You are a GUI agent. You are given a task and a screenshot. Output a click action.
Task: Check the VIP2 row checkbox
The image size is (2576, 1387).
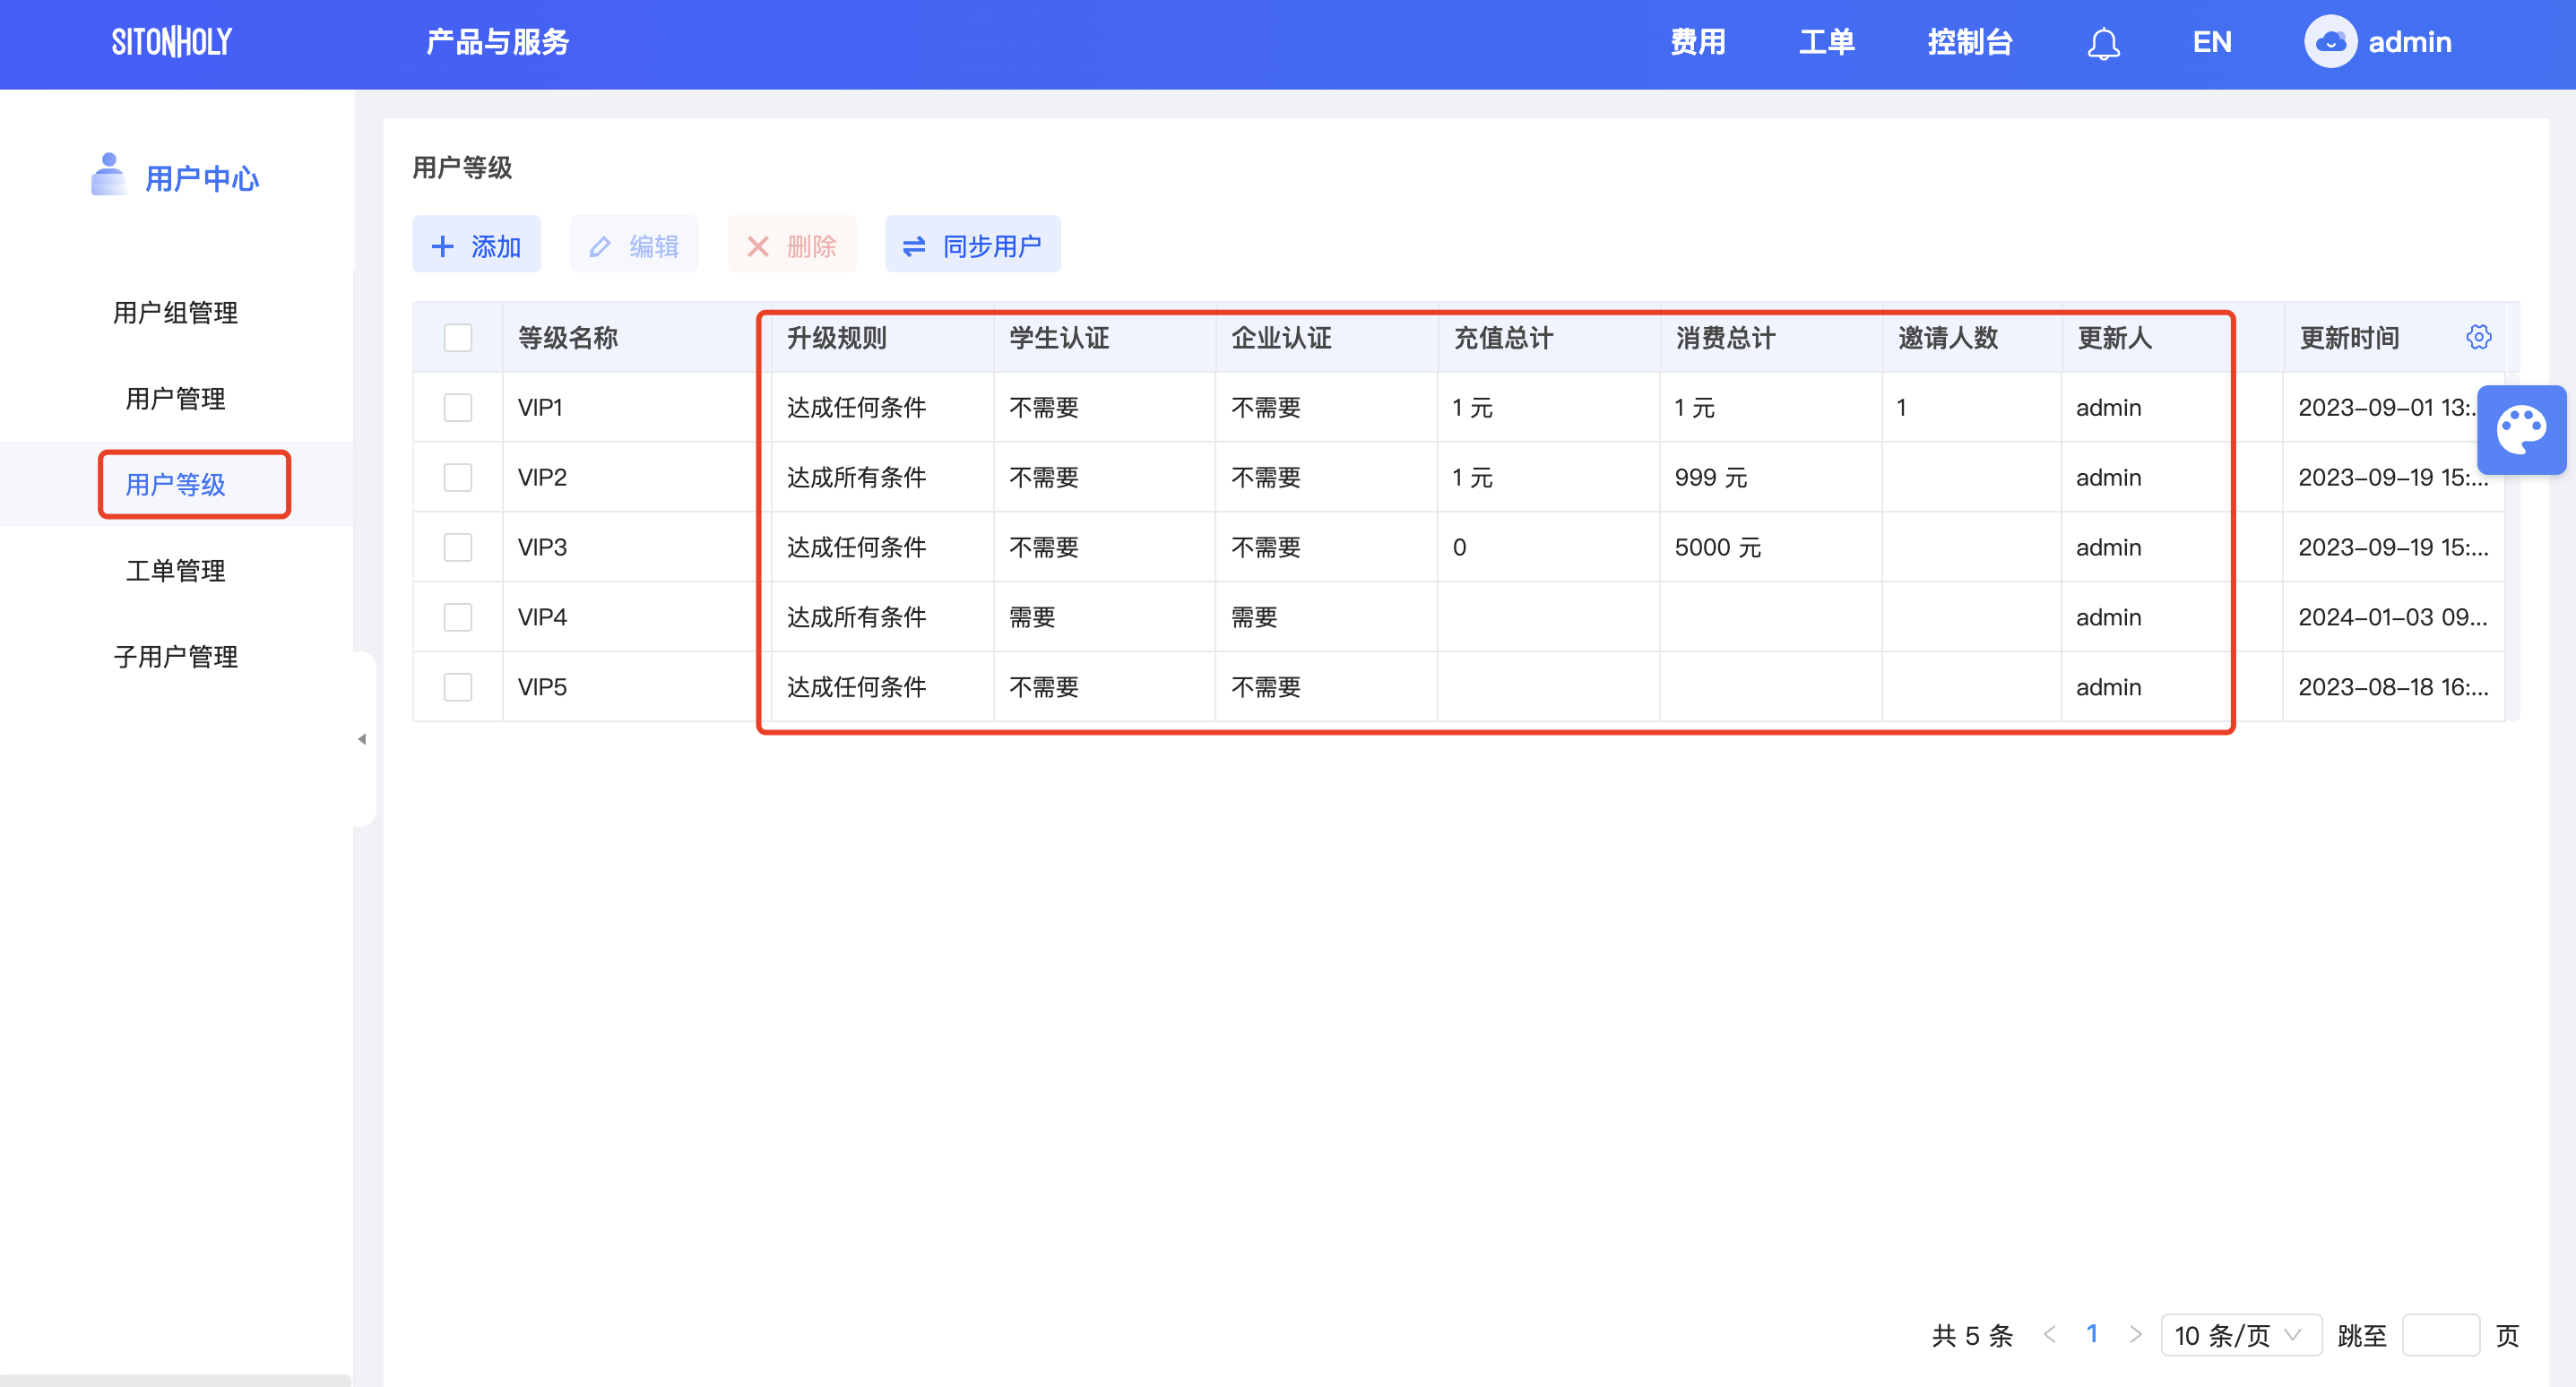coord(458,477)
